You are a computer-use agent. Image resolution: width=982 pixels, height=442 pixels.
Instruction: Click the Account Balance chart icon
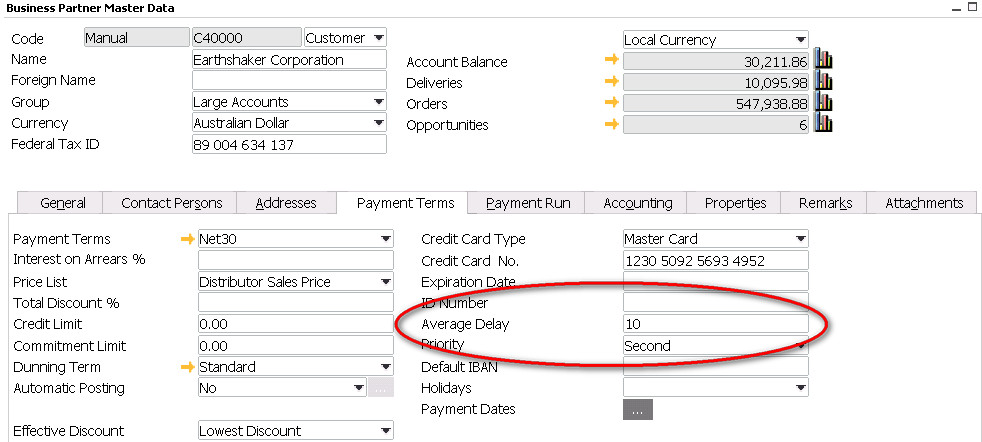click(823, 61)
